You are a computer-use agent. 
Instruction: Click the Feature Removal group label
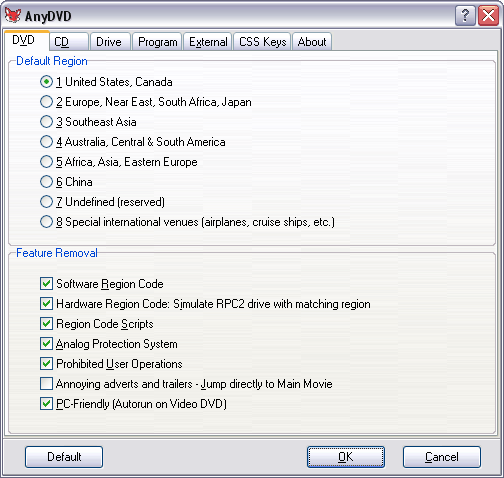click(57, 253)
